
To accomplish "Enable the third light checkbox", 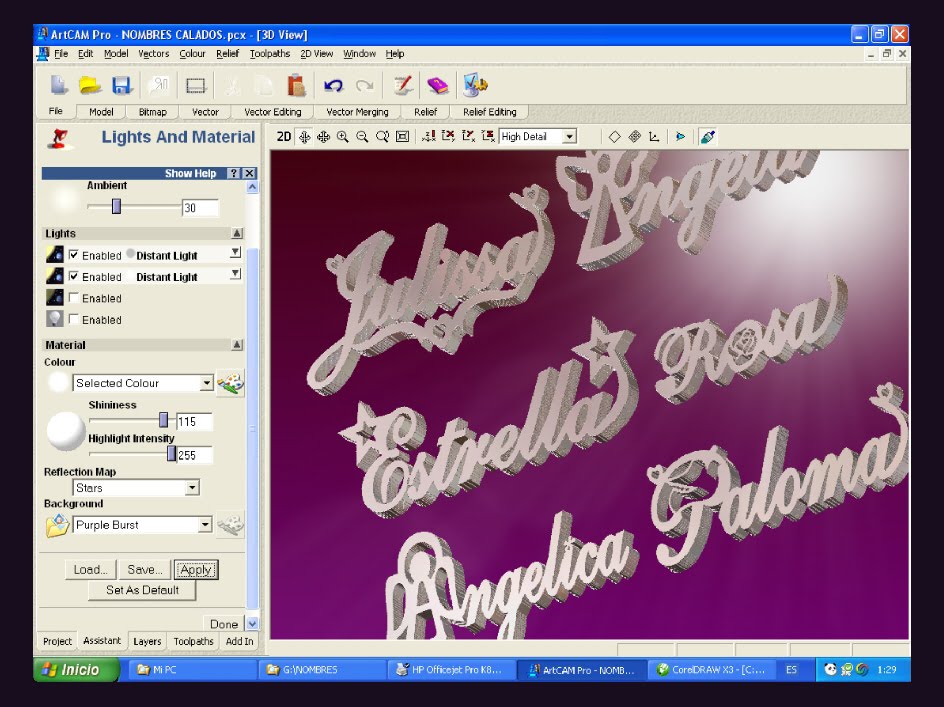I will click(x=73, y=297).
